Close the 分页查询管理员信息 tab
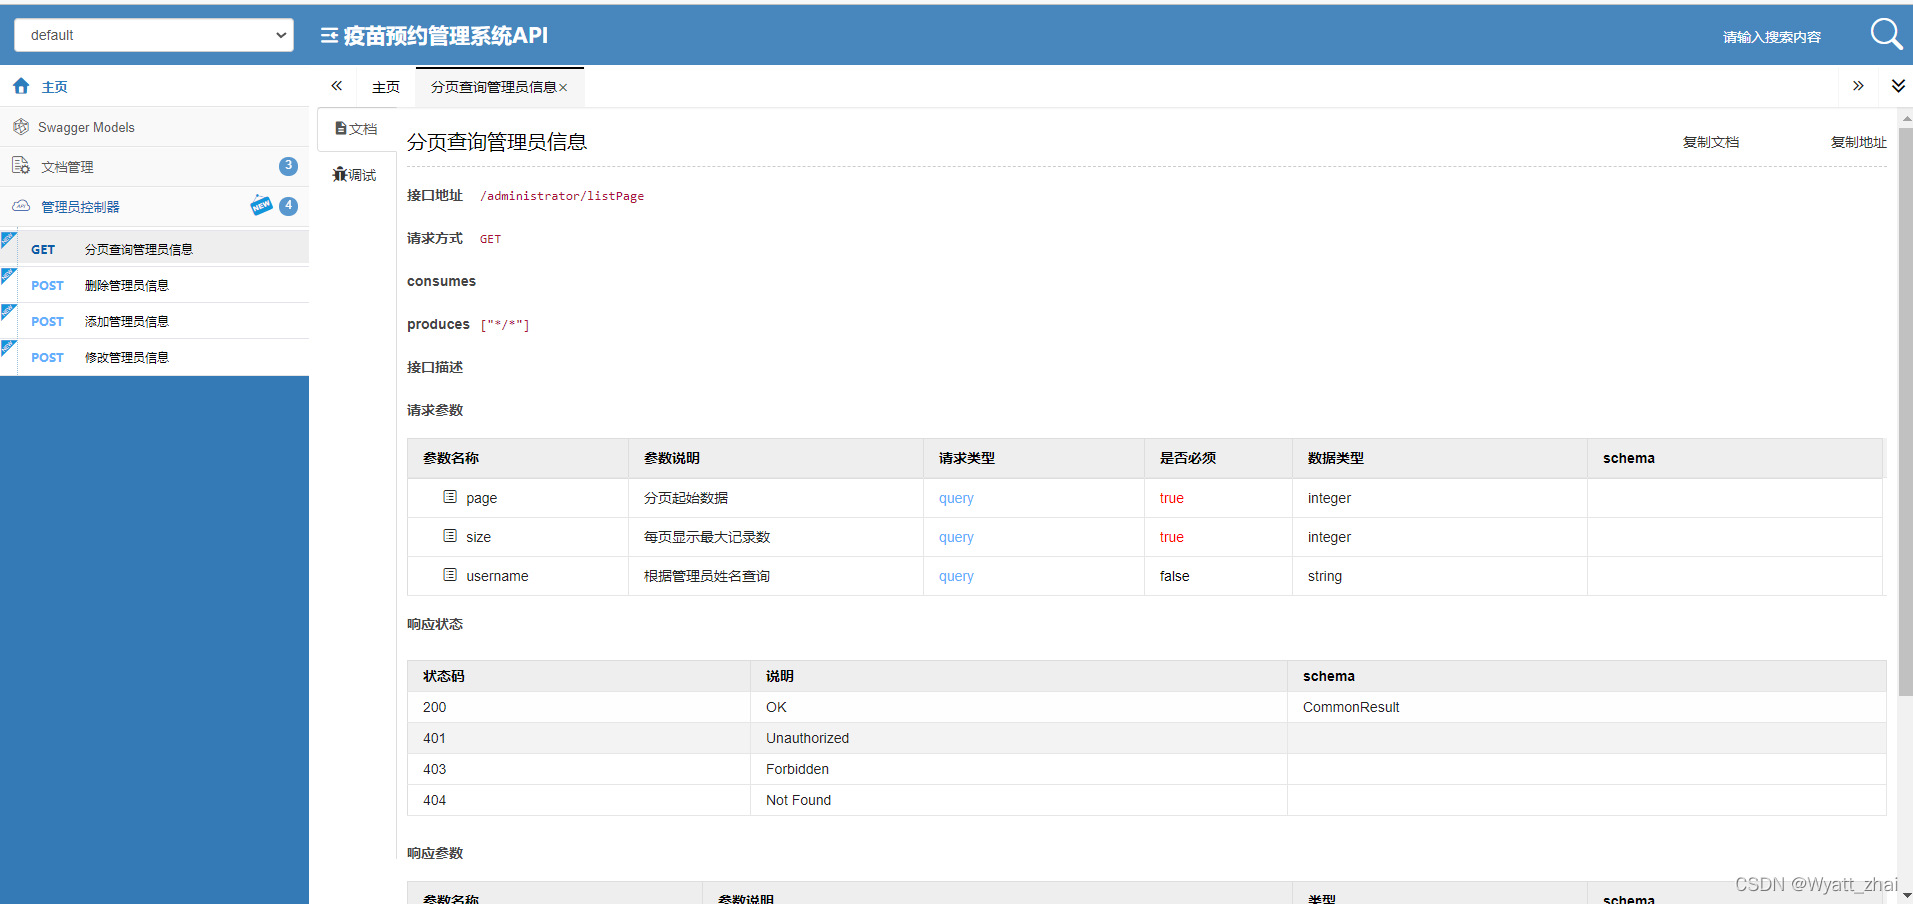This screenshot has width=1913, height=904. (x=564, y=88)
